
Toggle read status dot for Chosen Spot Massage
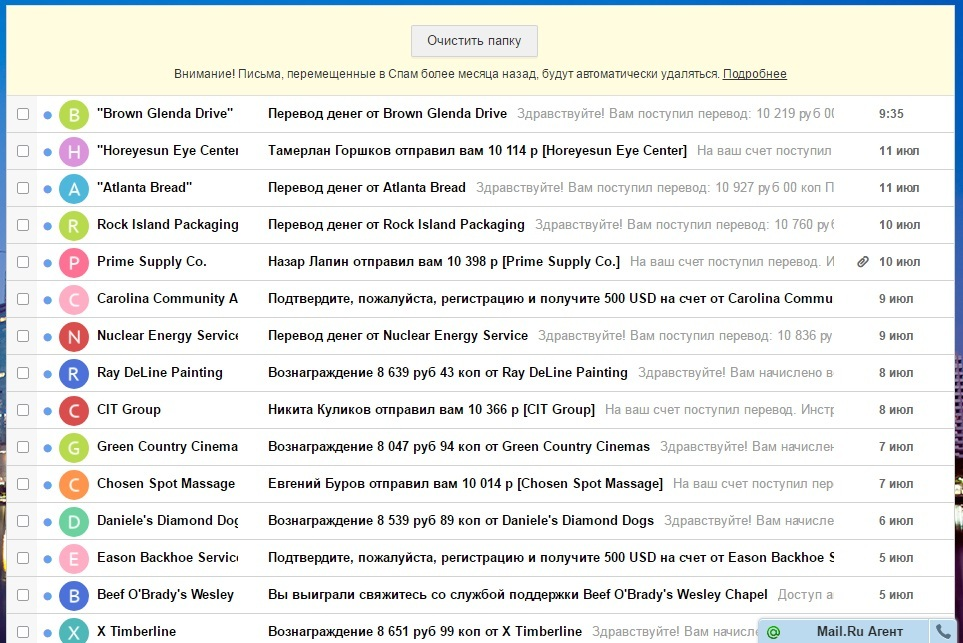tap(47, 485)
